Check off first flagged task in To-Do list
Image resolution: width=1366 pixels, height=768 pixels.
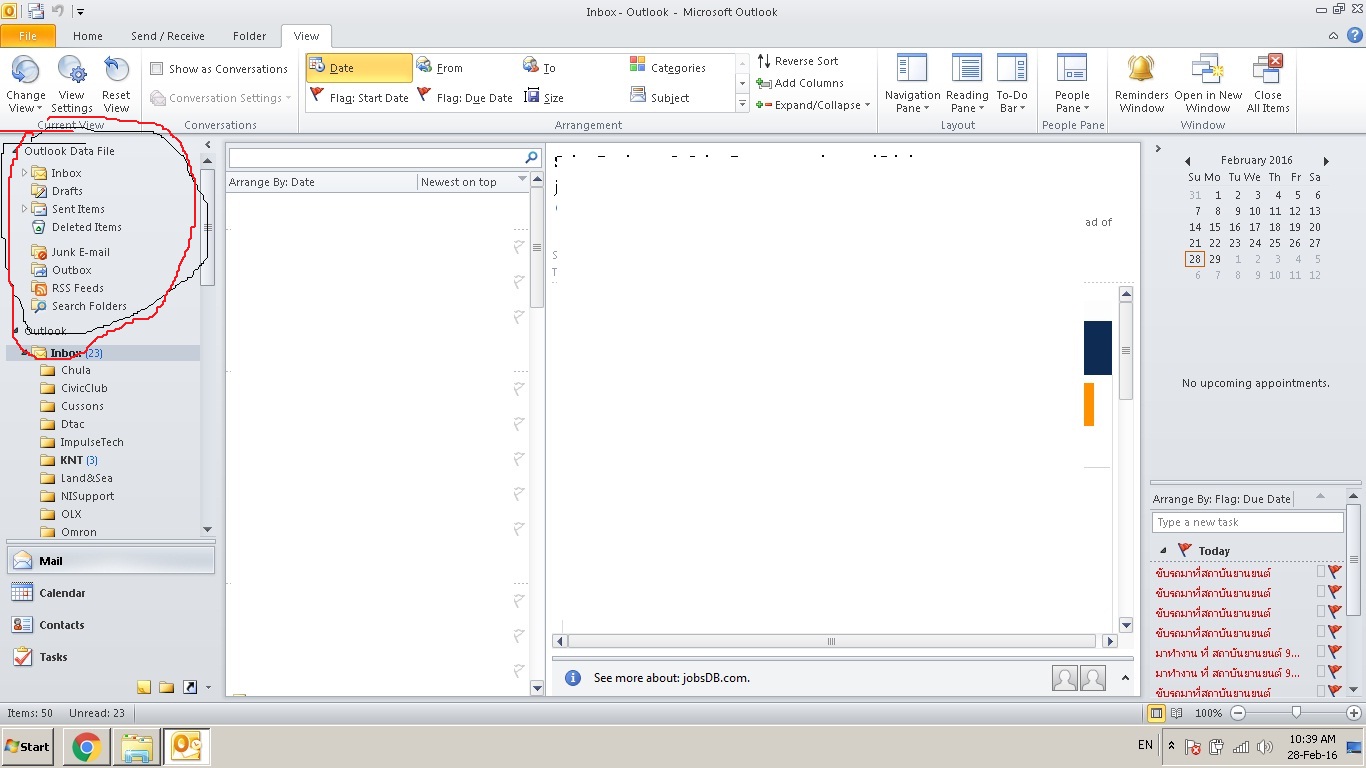pos(1320,572)
